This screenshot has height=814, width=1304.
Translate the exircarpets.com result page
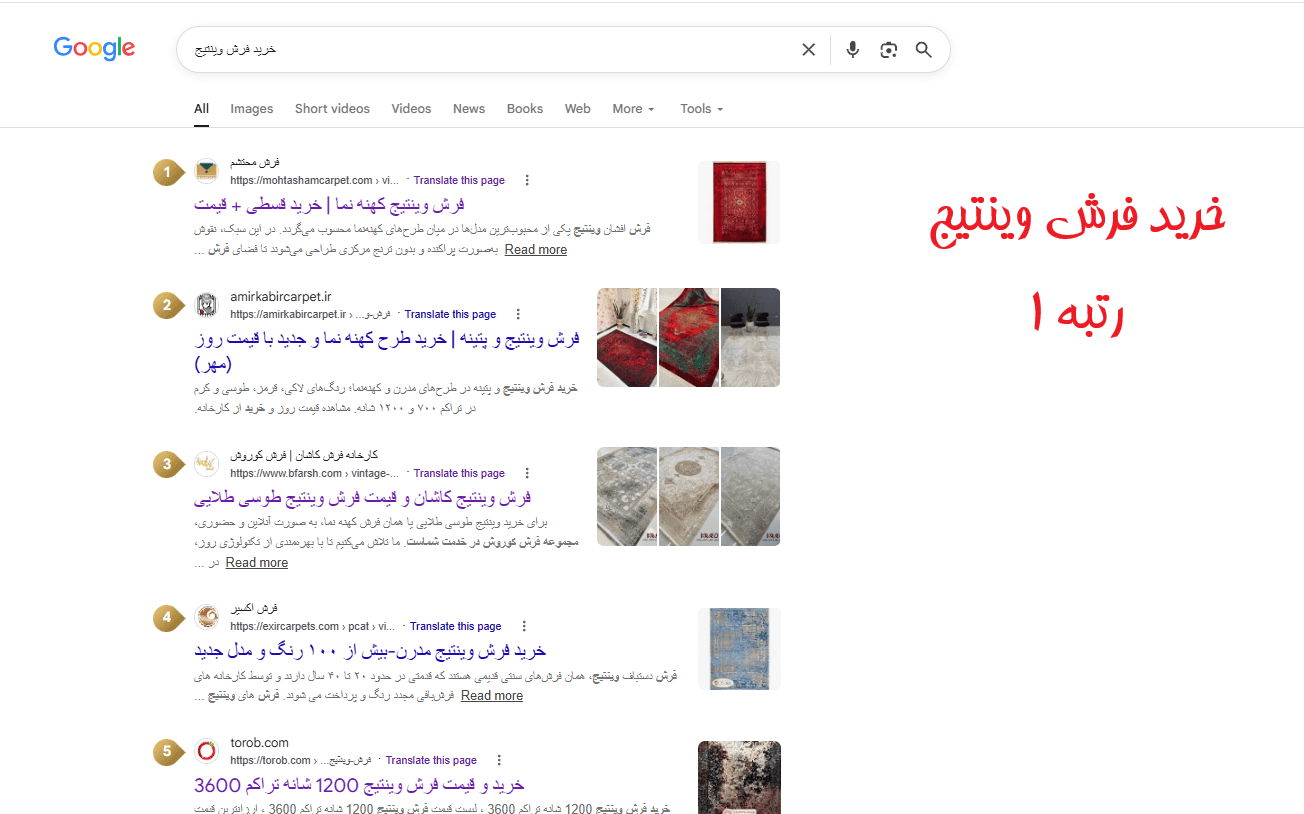point(455,626)
